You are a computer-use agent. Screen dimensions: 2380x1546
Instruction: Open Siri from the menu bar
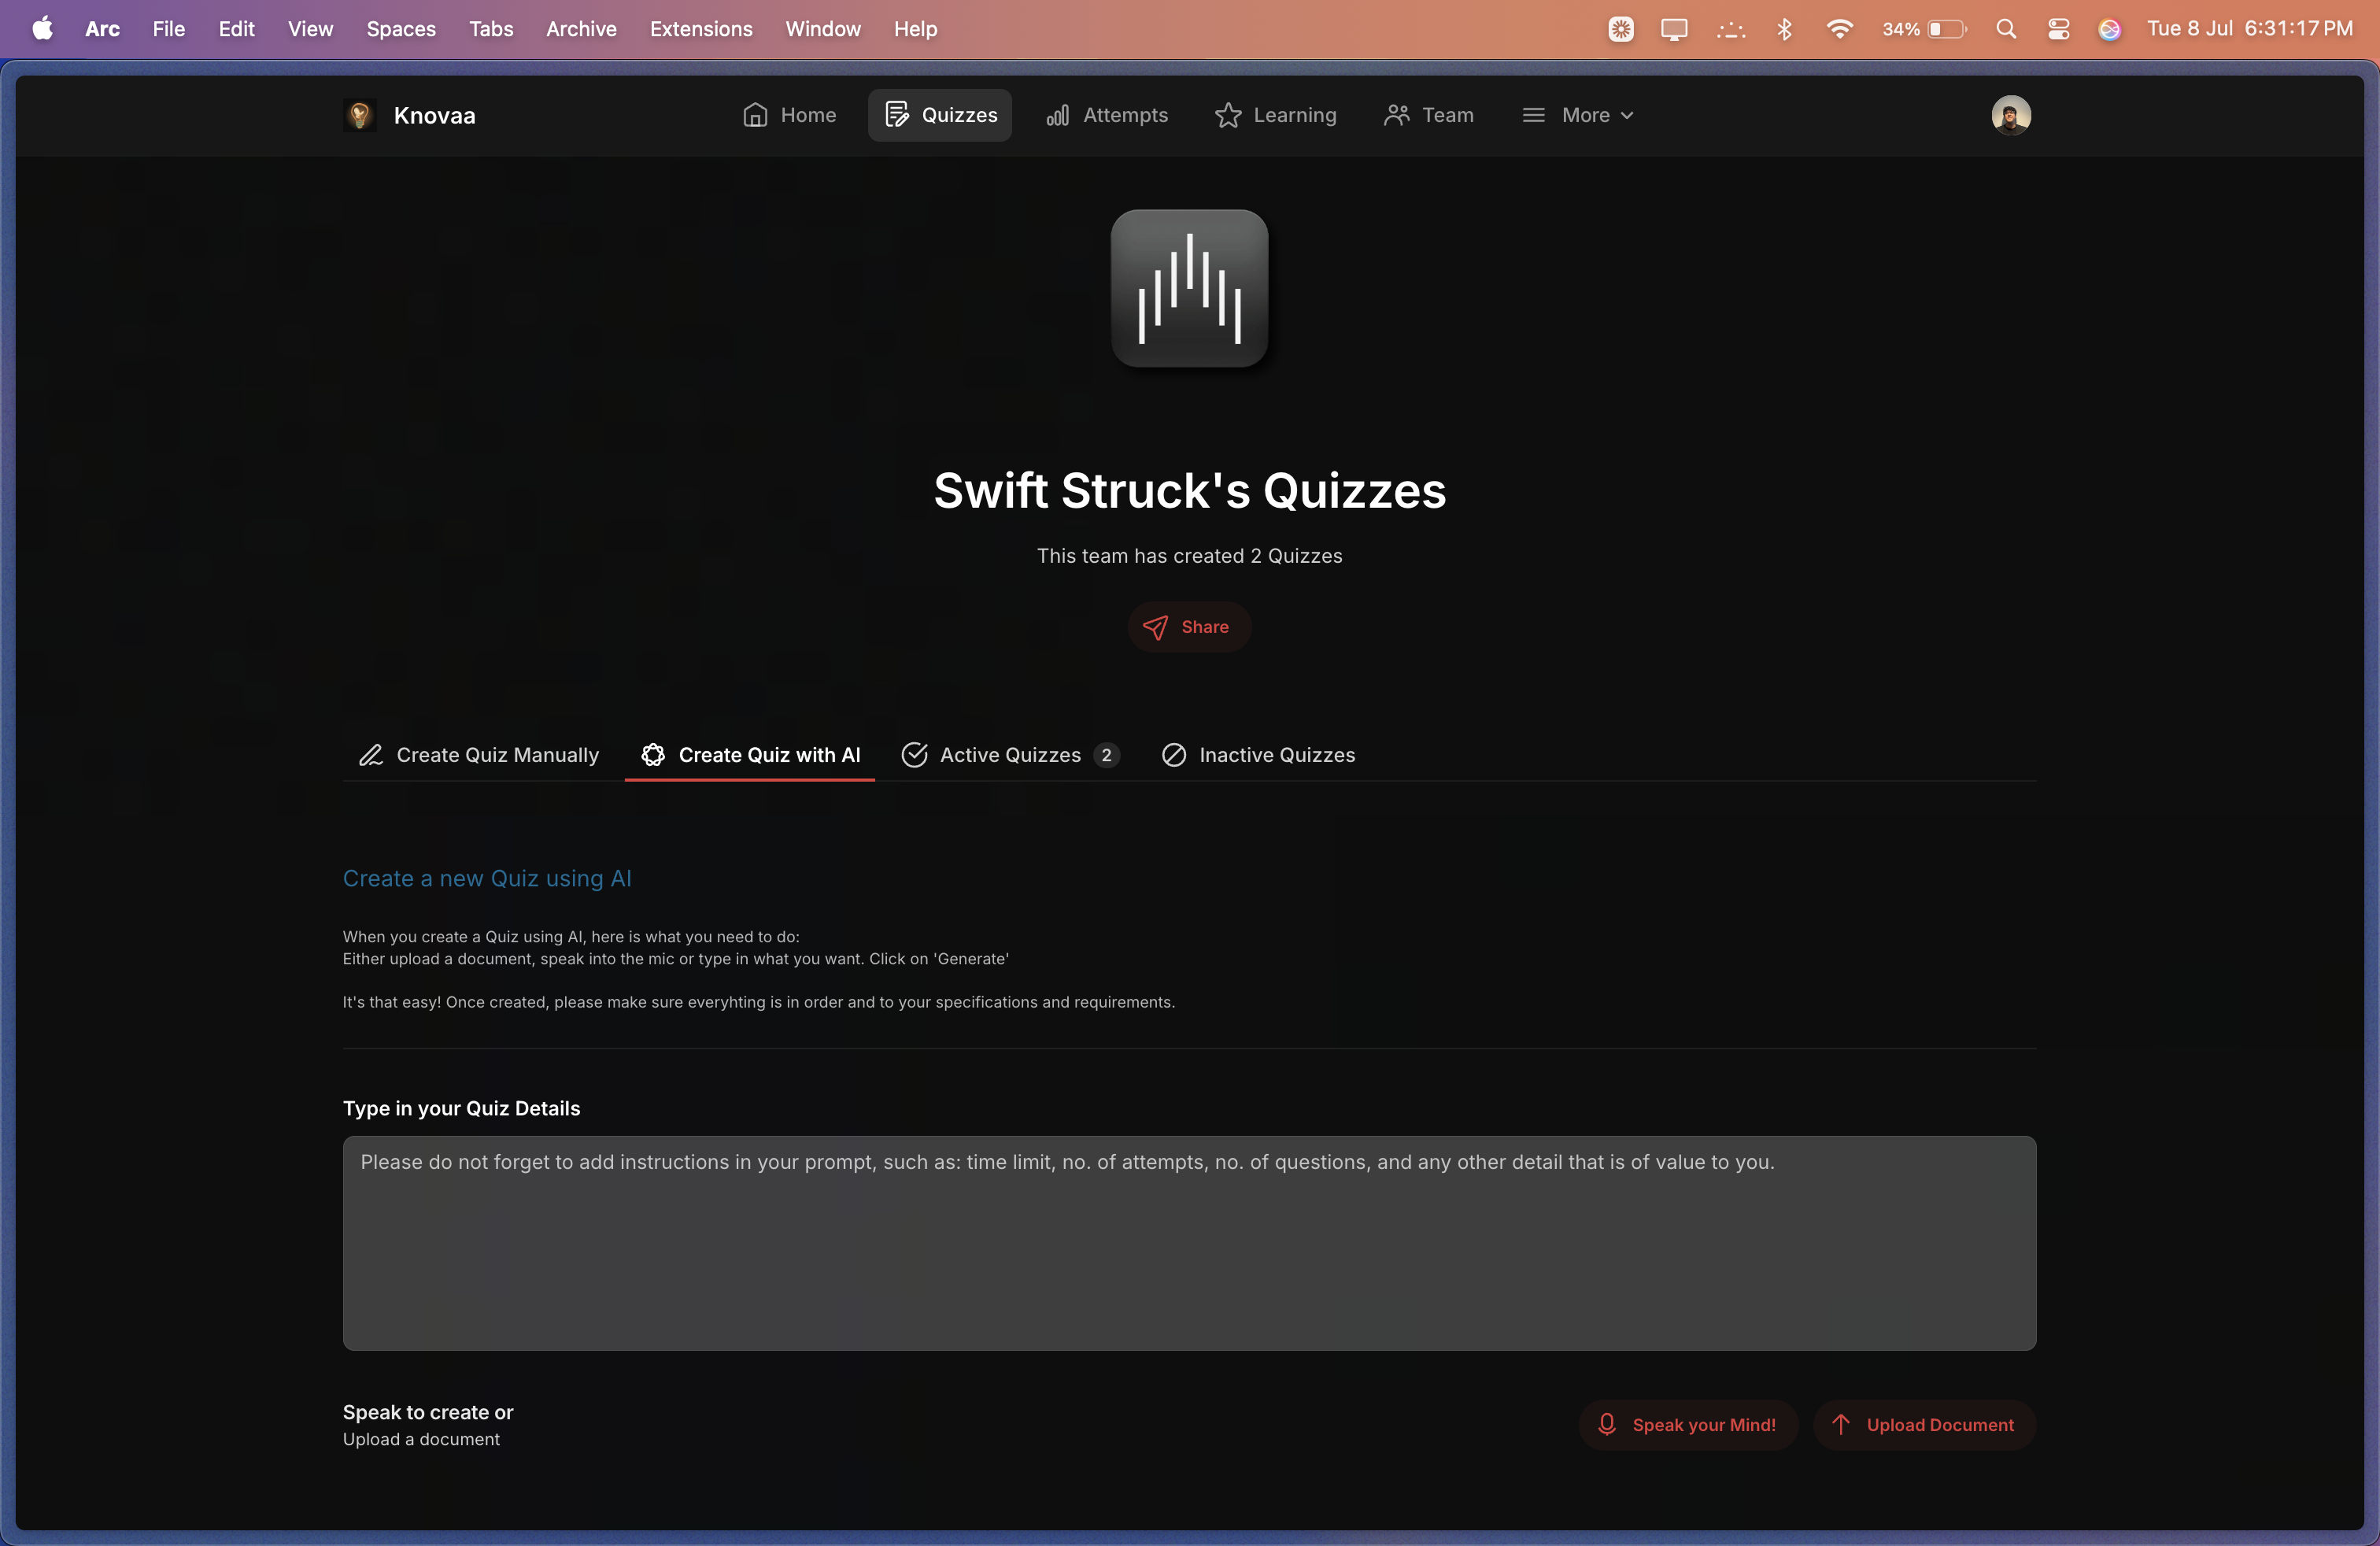tap(2109, 29)
